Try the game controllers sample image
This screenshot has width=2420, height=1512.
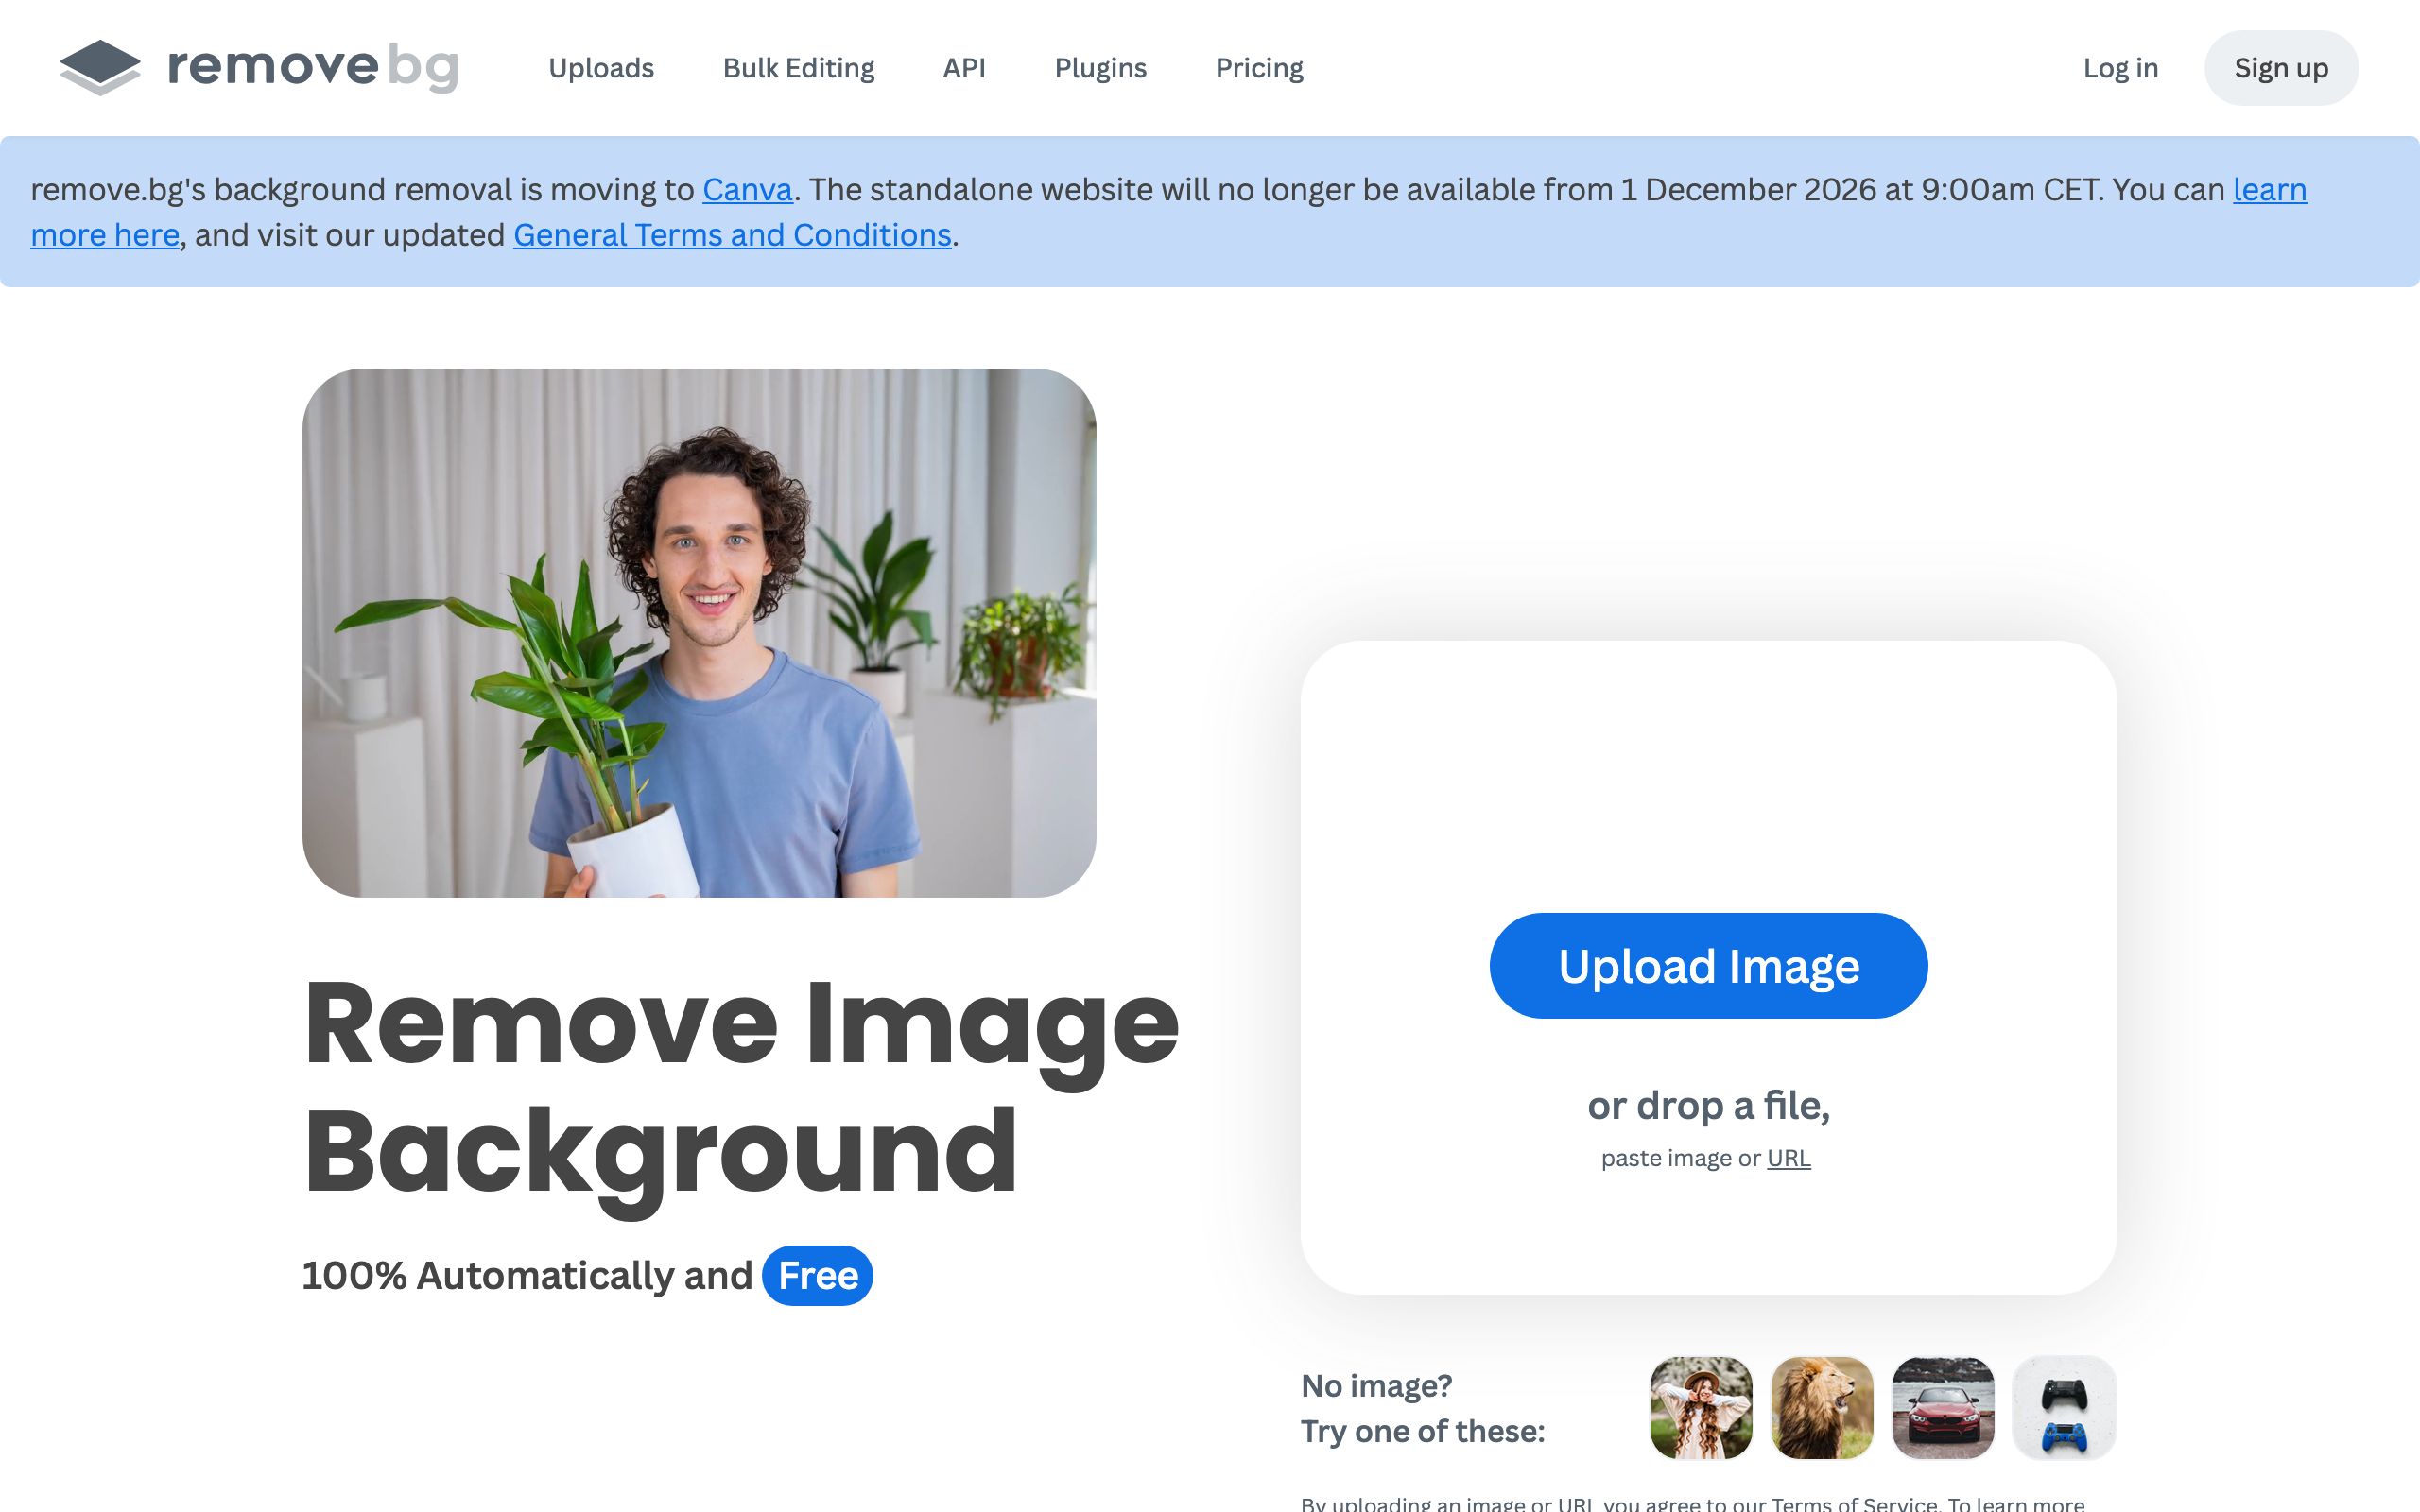[x=2064, y=1408]
